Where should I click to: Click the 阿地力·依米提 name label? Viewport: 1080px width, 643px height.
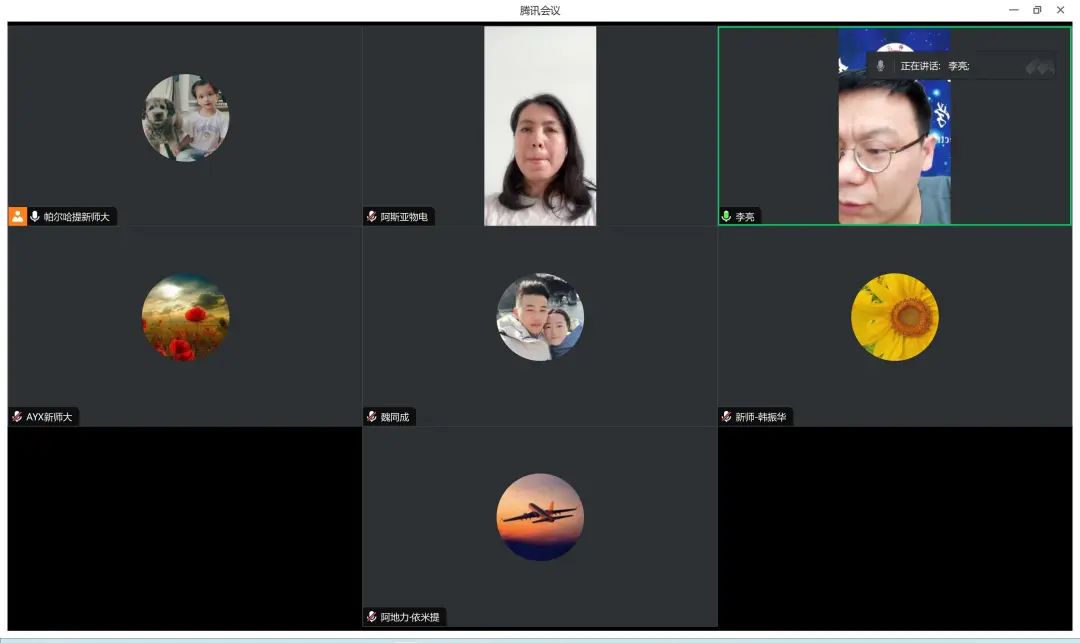coord(410,617)
